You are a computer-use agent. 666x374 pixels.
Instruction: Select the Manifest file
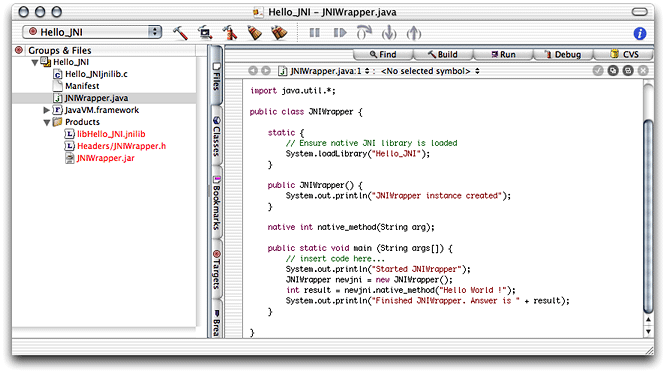click(x=82, y=86)
